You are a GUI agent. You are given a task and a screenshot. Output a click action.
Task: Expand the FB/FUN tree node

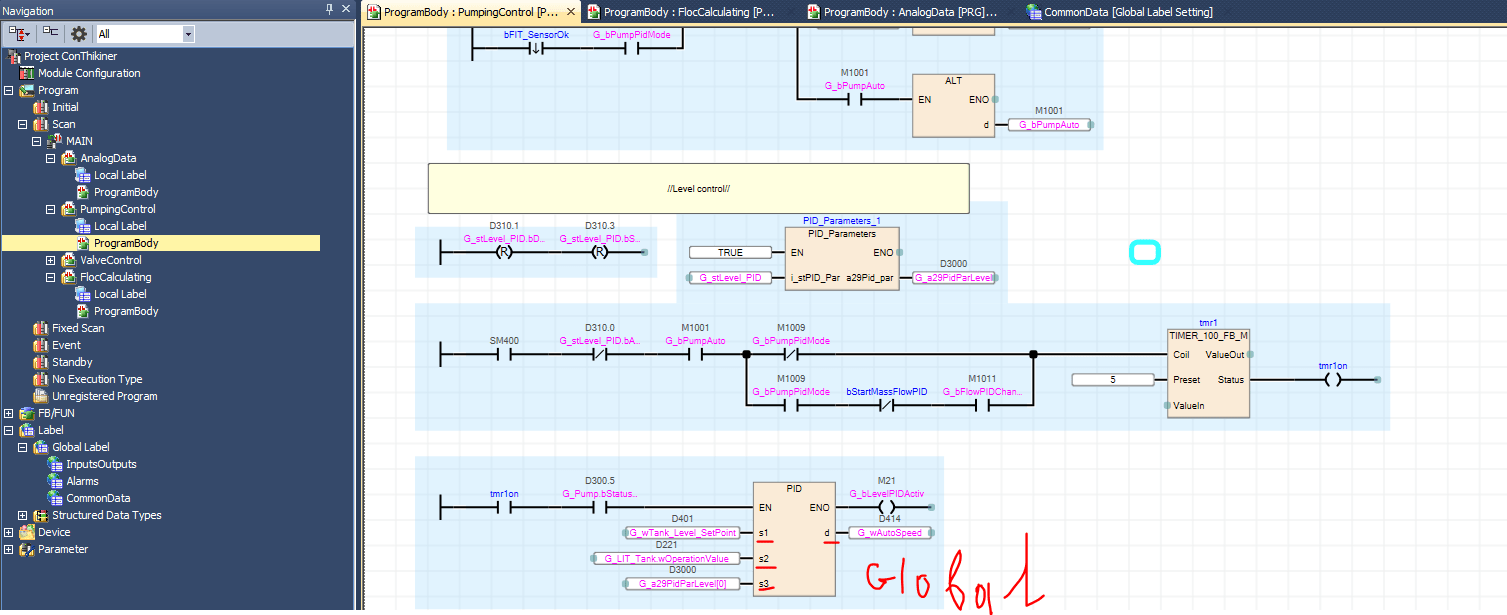click(8, 413)
